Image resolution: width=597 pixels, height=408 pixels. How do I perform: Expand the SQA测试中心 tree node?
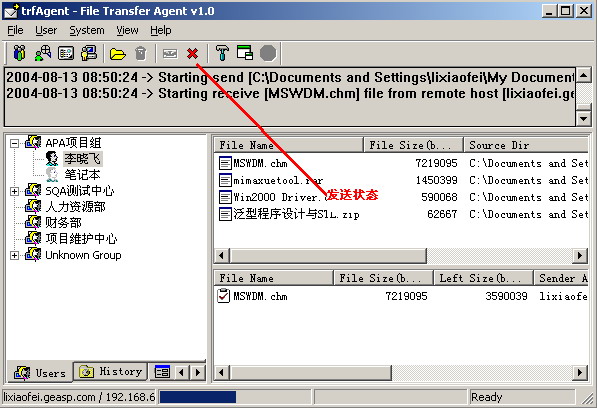coord(14,191)
